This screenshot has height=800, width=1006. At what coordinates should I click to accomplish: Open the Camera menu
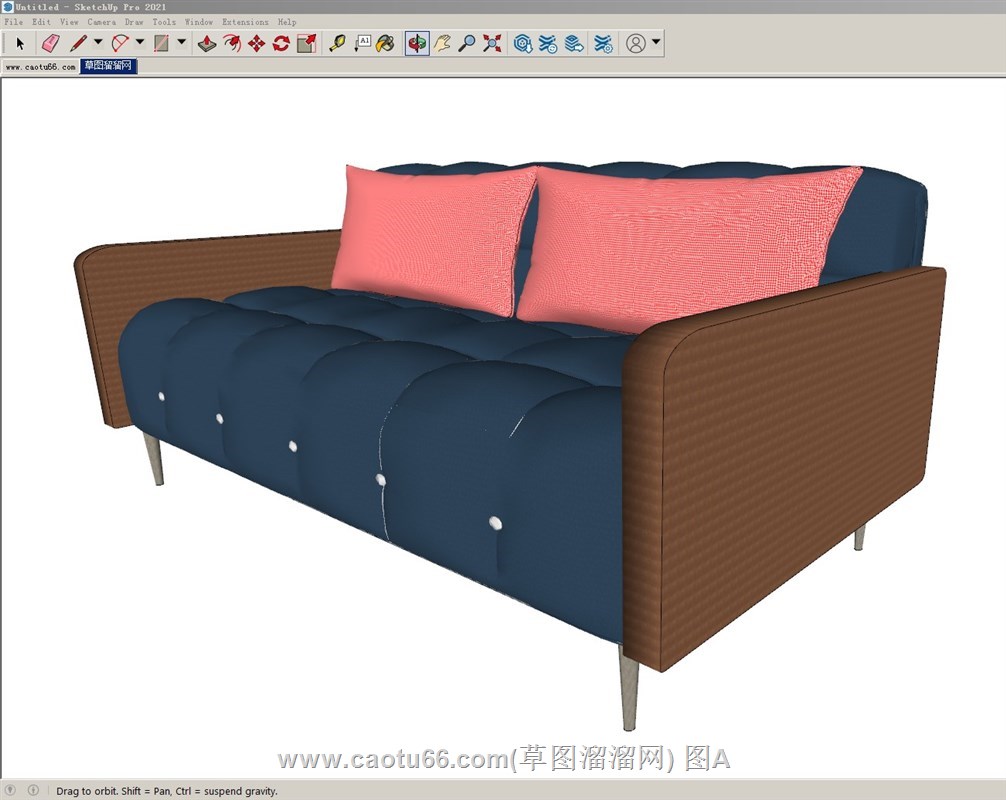pos(101,22)
